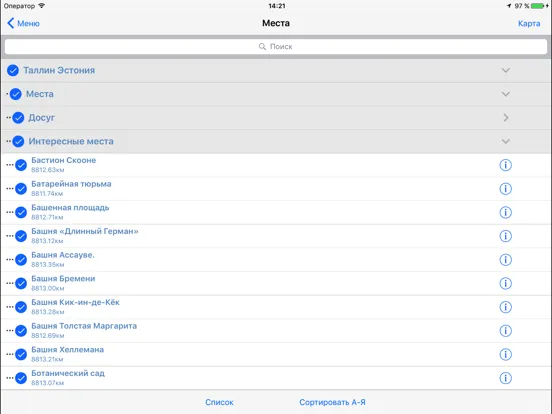Choose Башня Хеллемана name

click(68, 350)
